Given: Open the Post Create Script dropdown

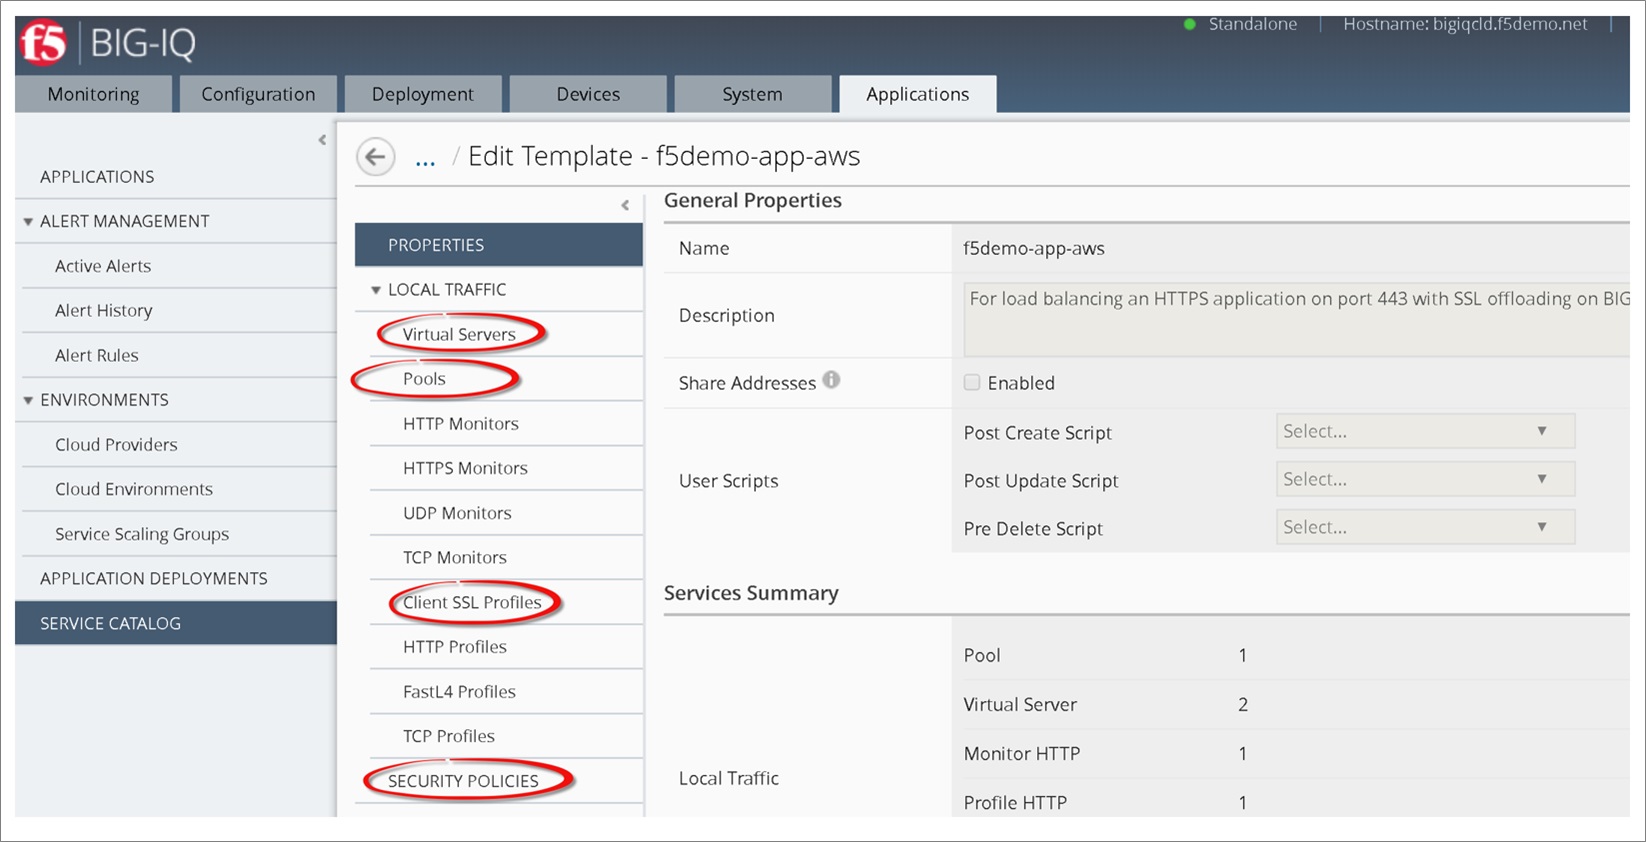Looking at the screenshot, I should [1425, 431].
